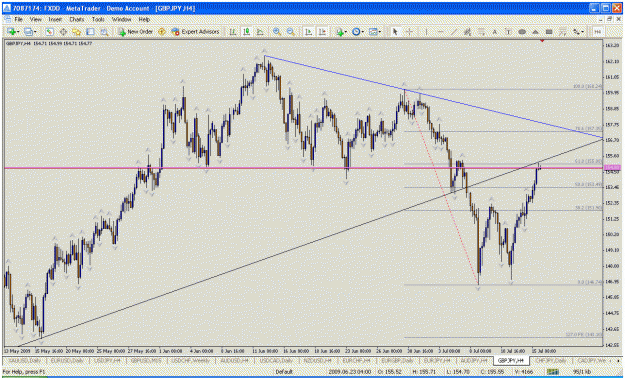Open the Navigator stars icon
This screenshot has width=625, height=378.
pos(77,32)
